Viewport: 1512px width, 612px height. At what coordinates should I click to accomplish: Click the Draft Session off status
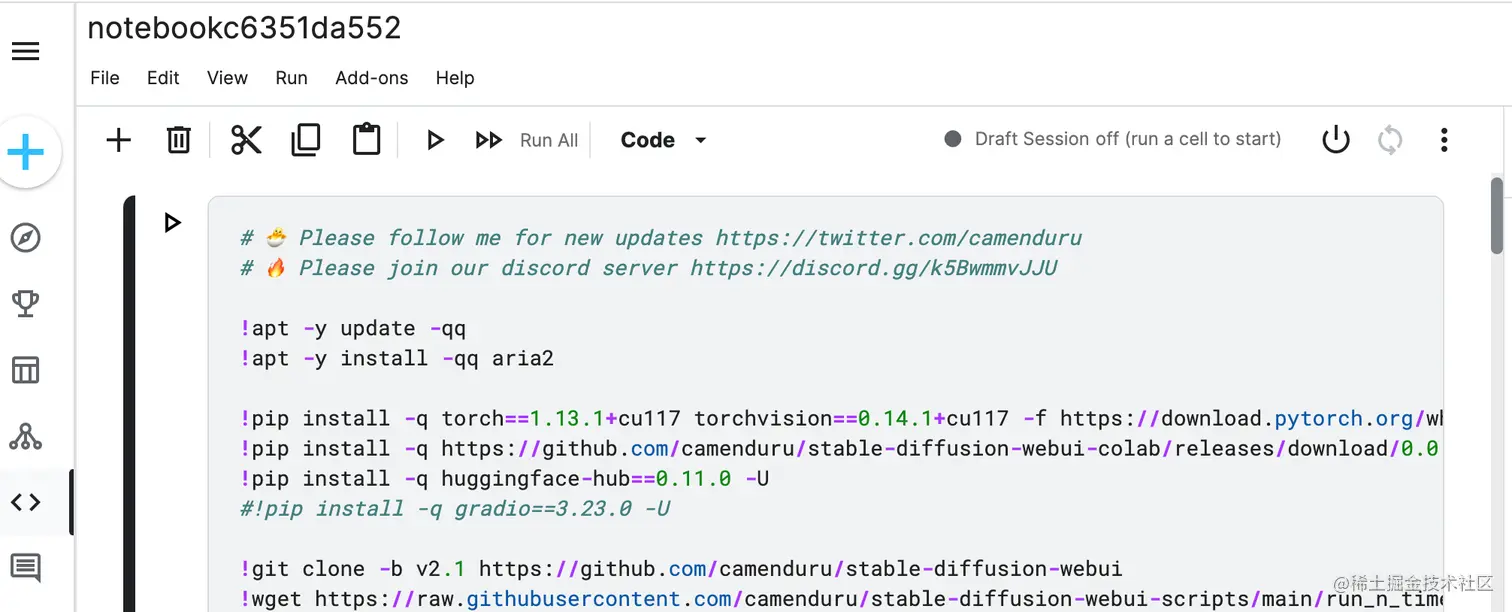pyautogui.click(x=1113, y=139)
